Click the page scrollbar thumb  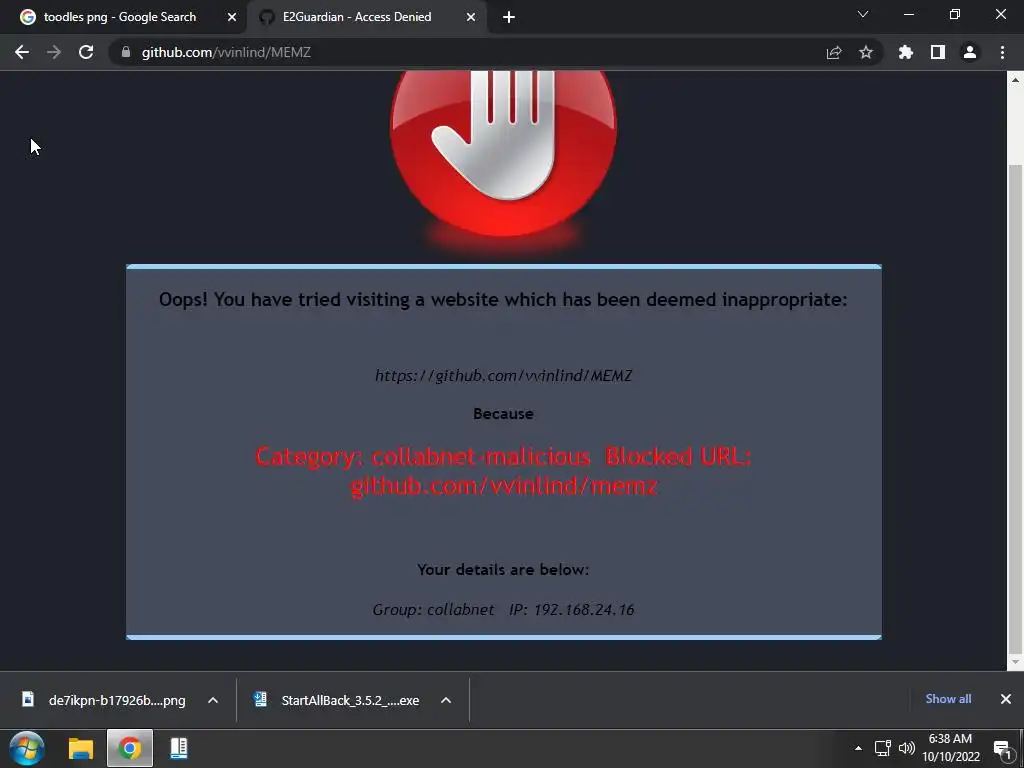coord(1015,408)
